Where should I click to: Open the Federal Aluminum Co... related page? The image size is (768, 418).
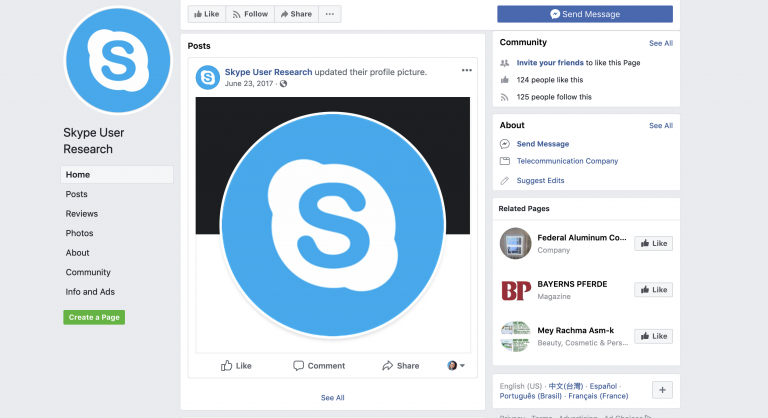[x=582, y=238]
